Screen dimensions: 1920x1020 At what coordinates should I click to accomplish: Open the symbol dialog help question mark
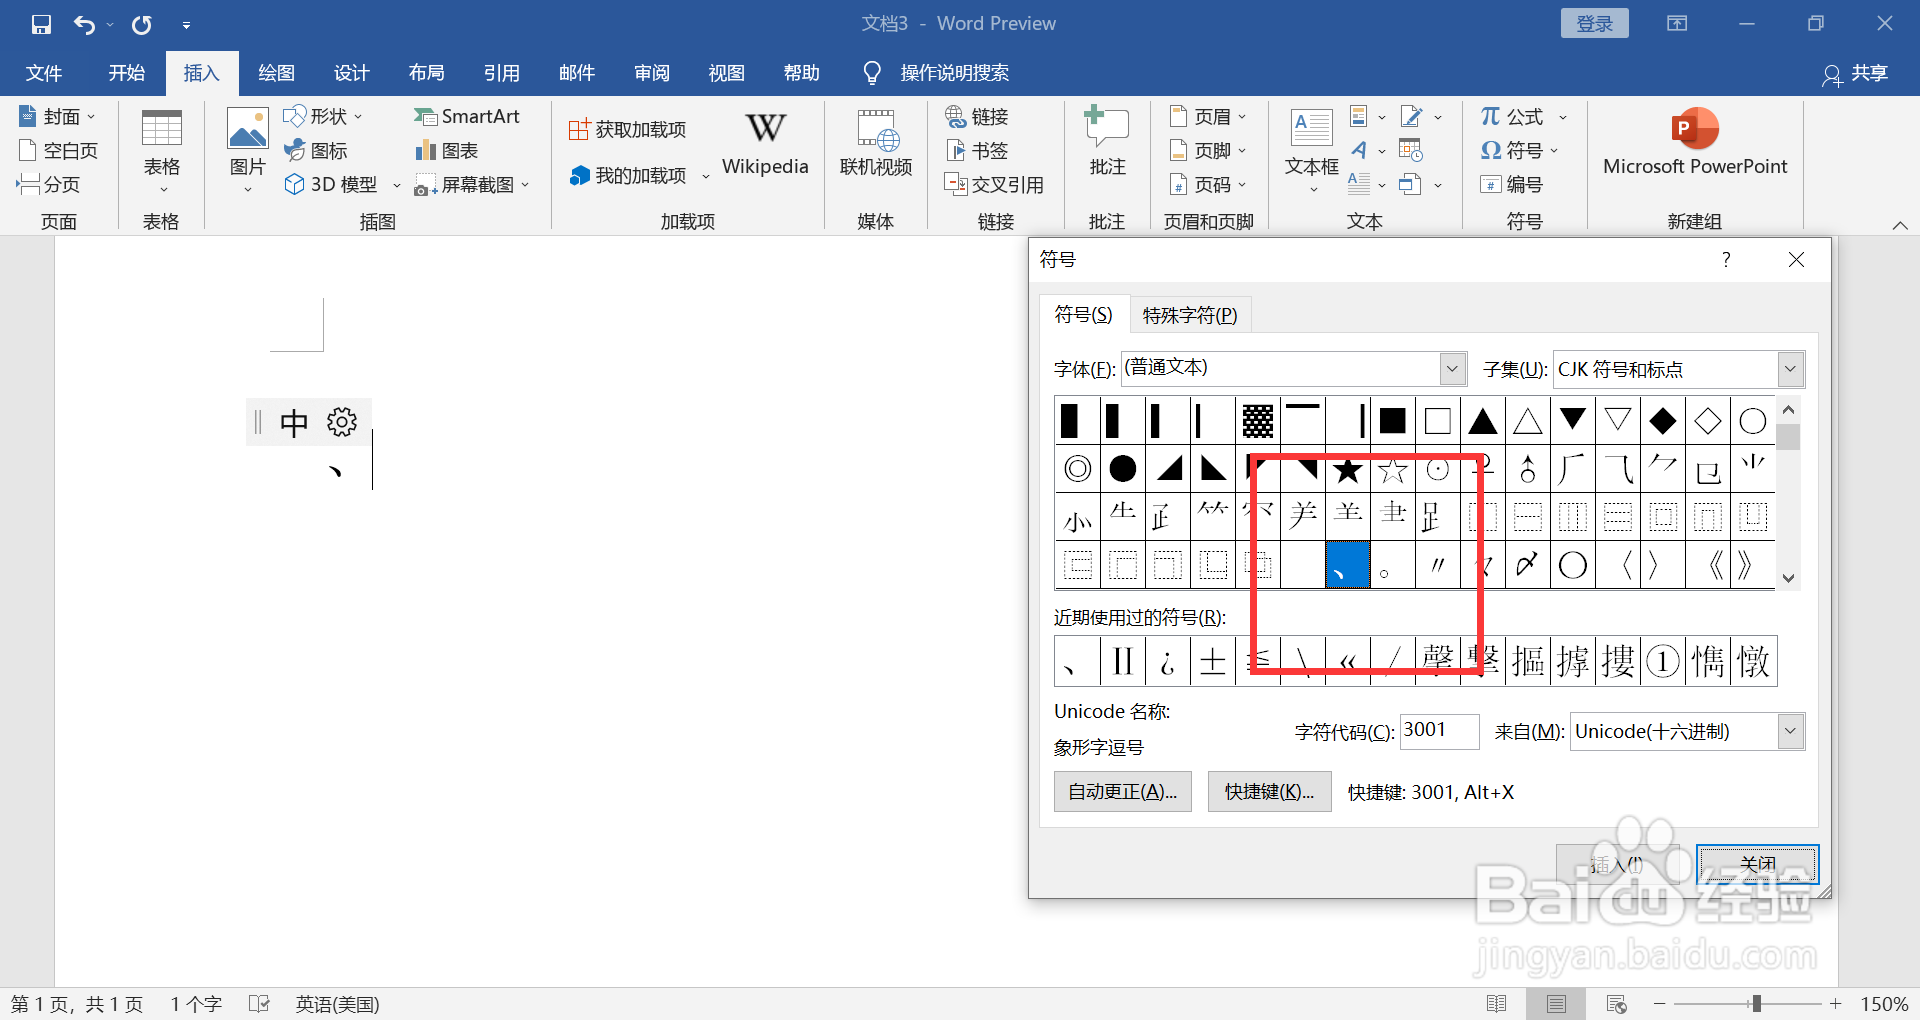pos(1726,260)
